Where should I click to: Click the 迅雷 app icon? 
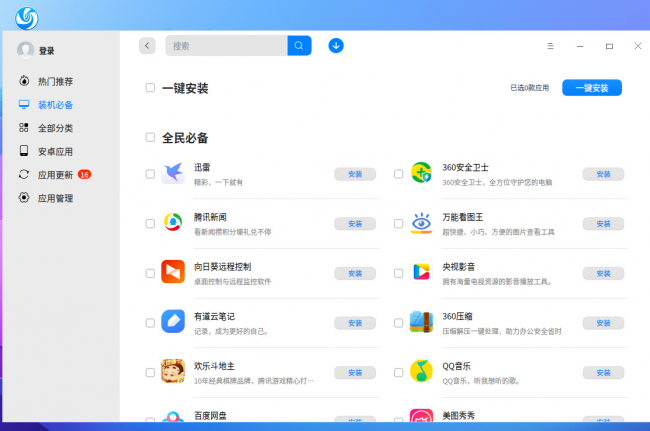pos(173,173)
